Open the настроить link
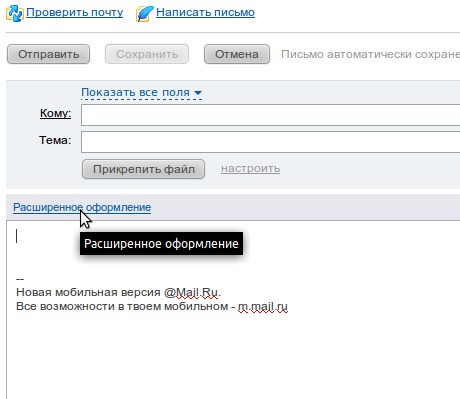This screenshot has height=399, width=460. [x=250, y=169]
